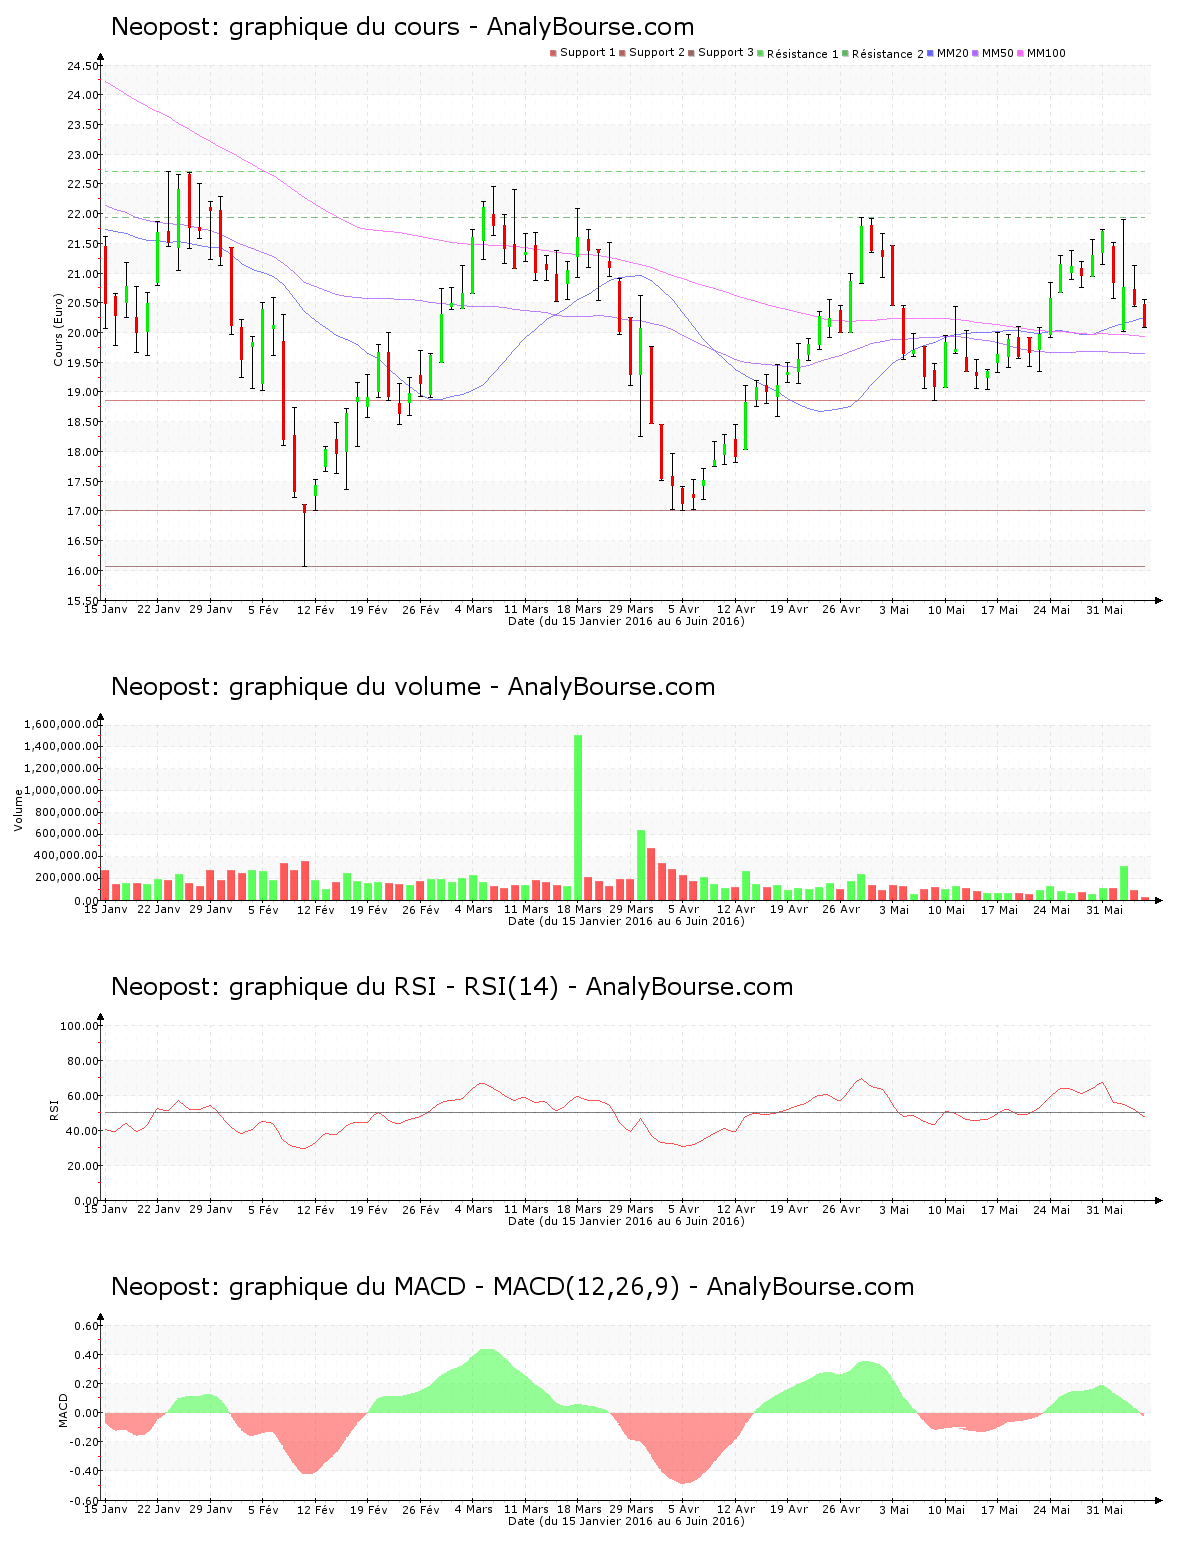
Task: Click the 0.60 value on MACD axis
Action: (86, 1327)
